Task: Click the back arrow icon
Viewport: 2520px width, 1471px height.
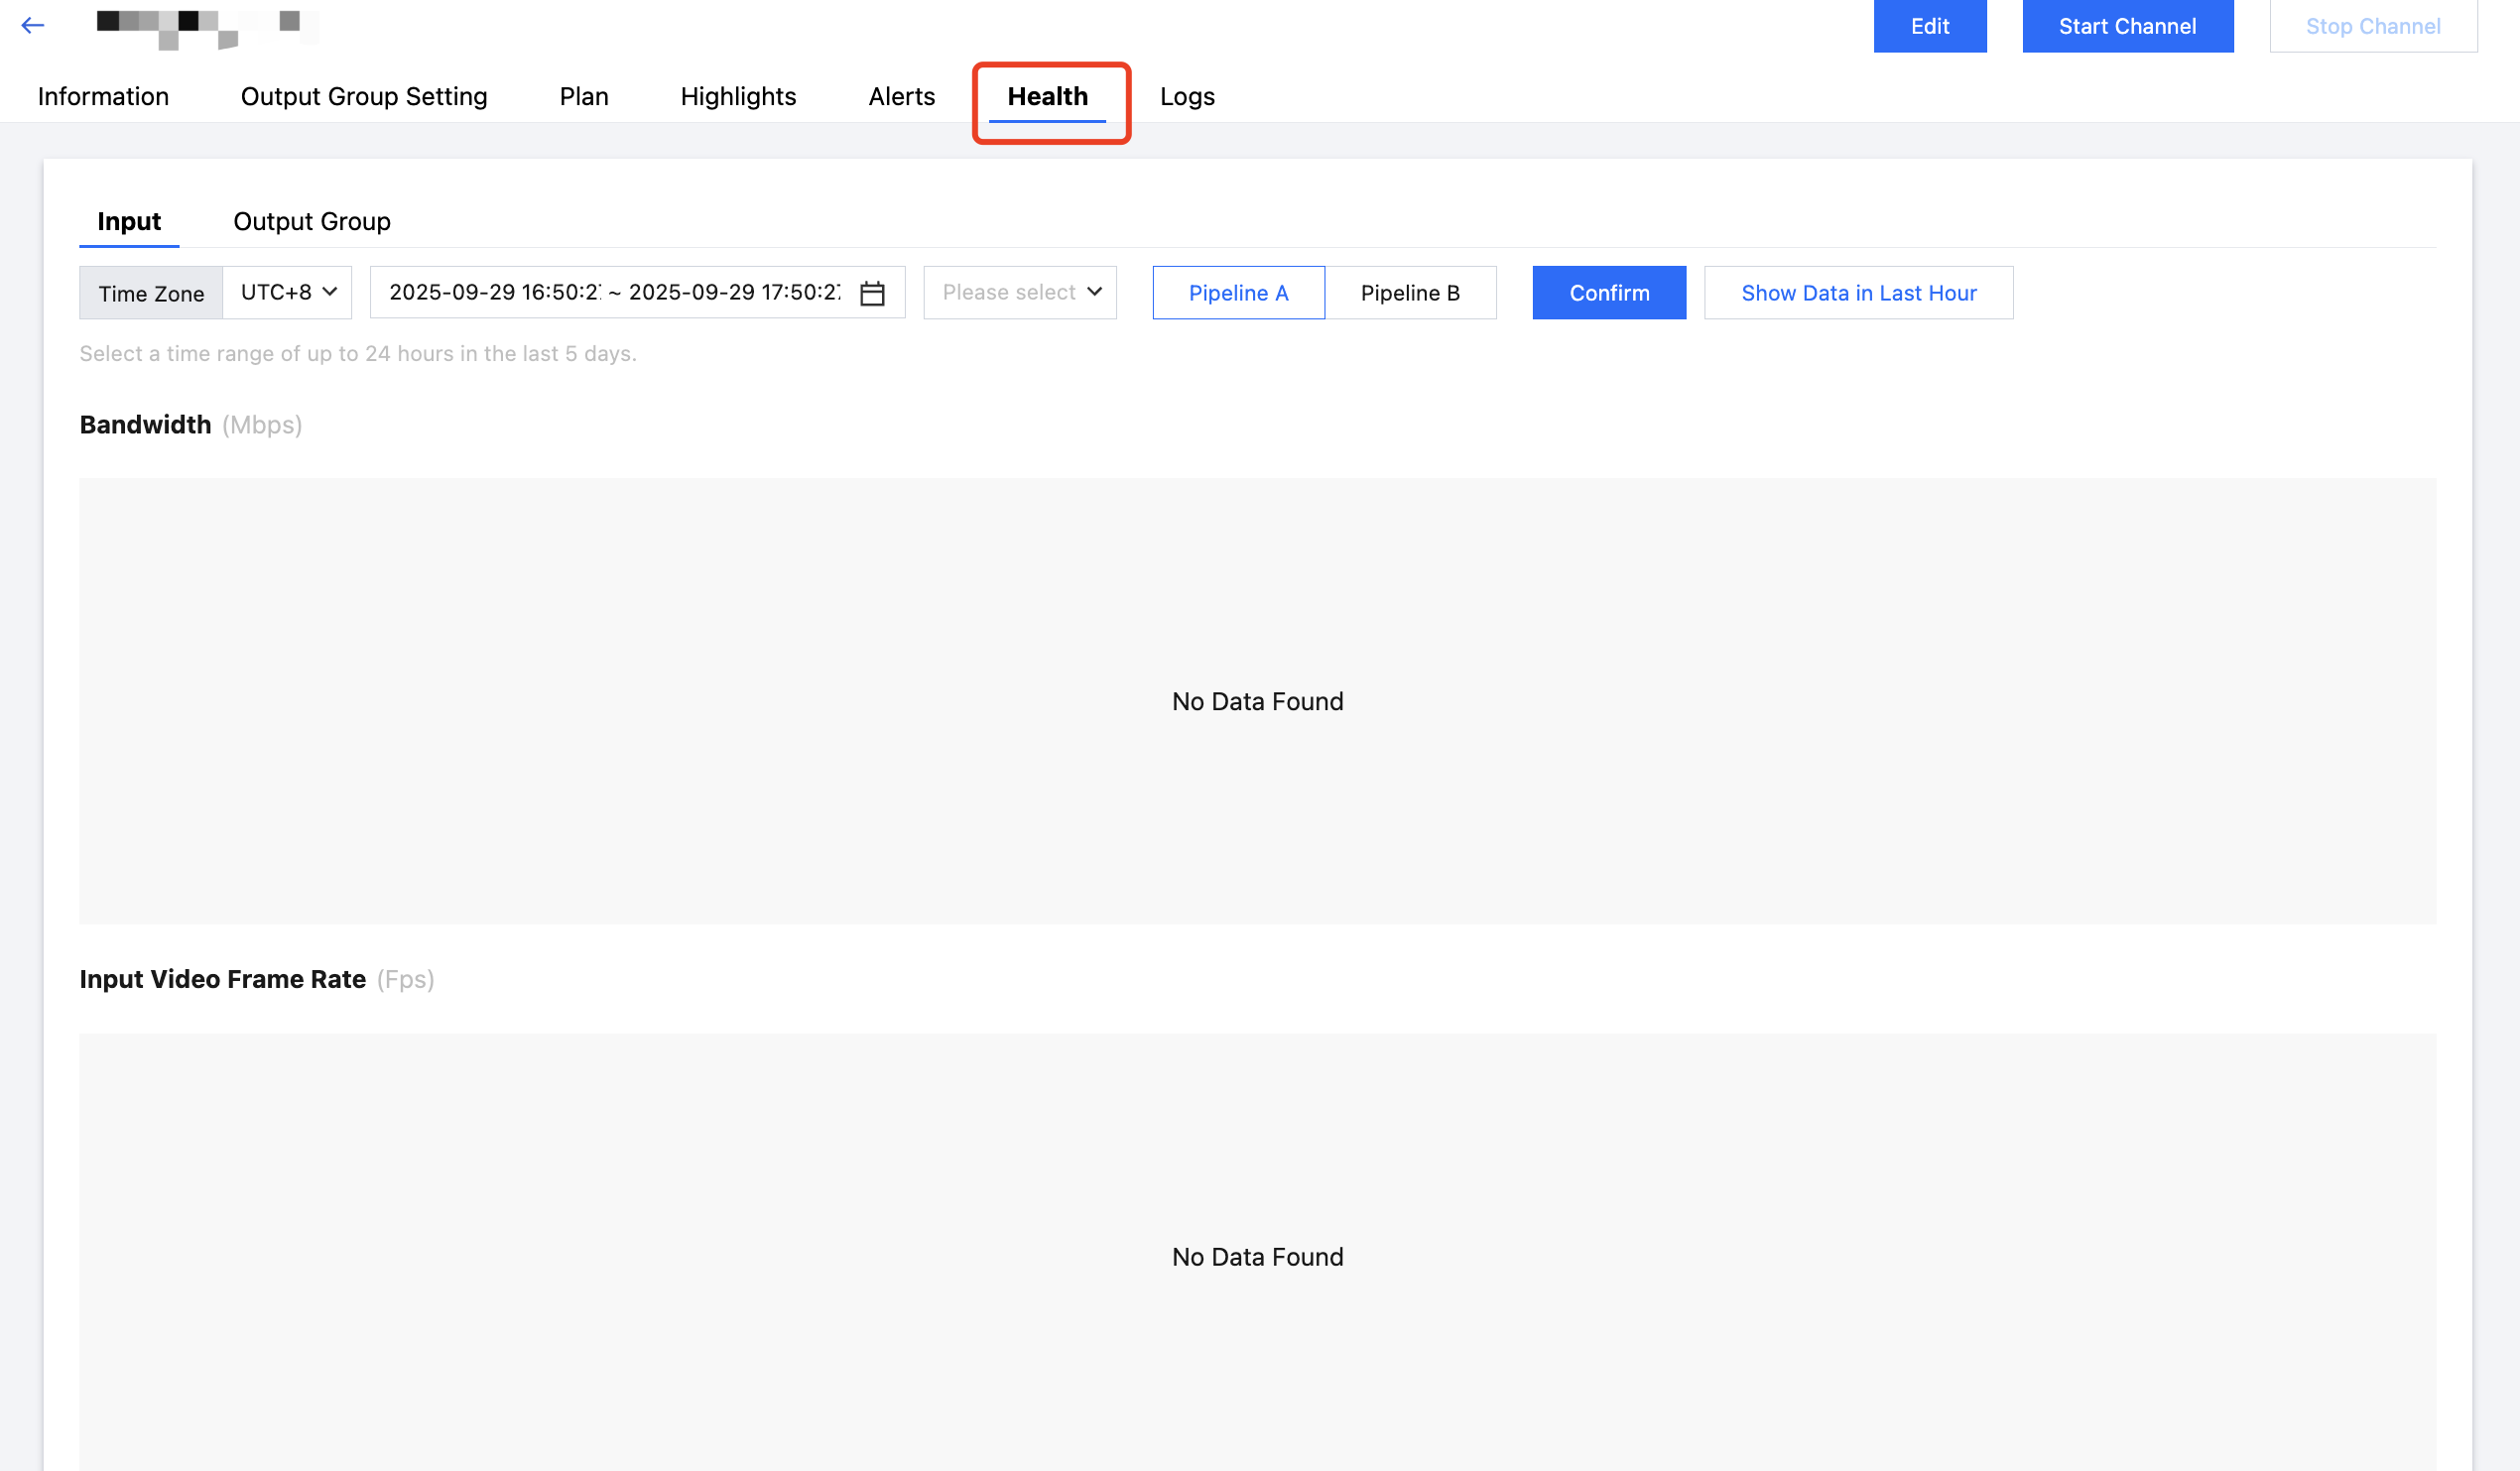Action: (x=33, y=25)
